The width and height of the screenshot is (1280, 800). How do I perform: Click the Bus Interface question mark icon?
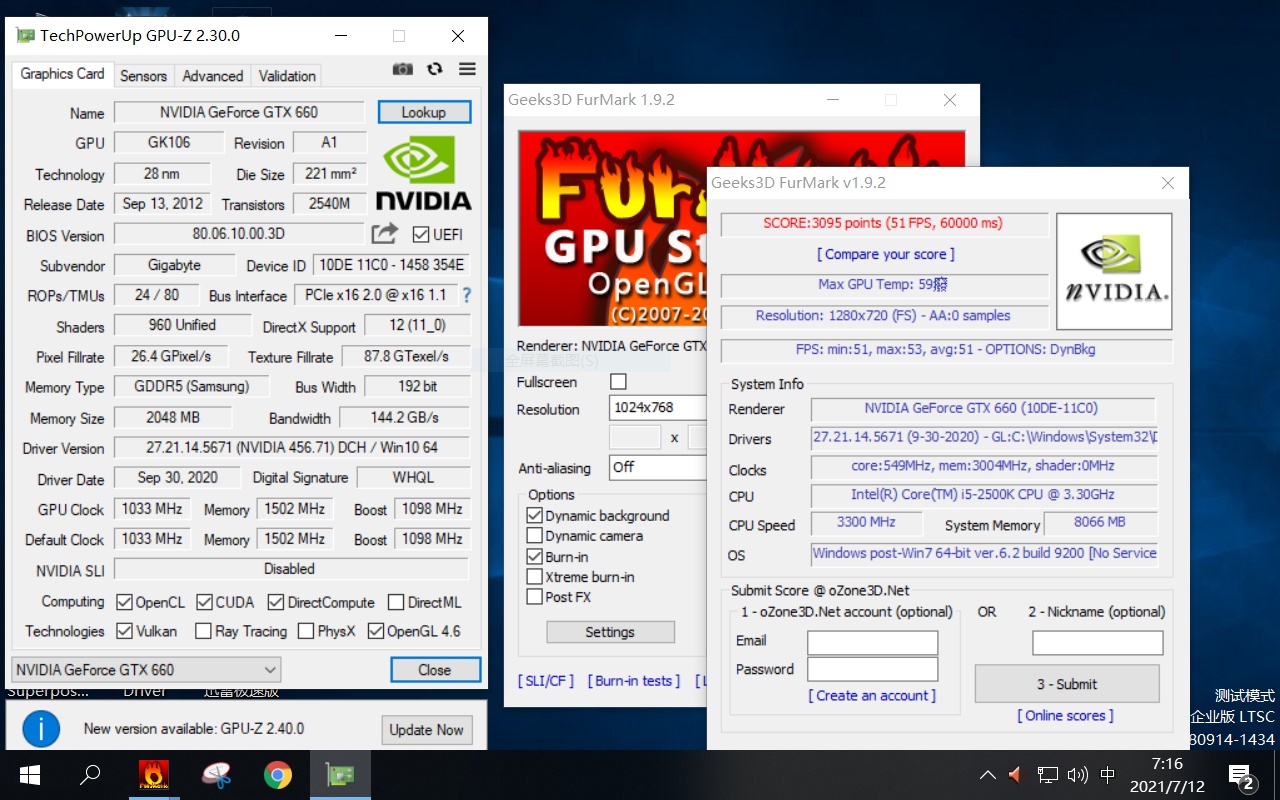[x=466, y=296]
